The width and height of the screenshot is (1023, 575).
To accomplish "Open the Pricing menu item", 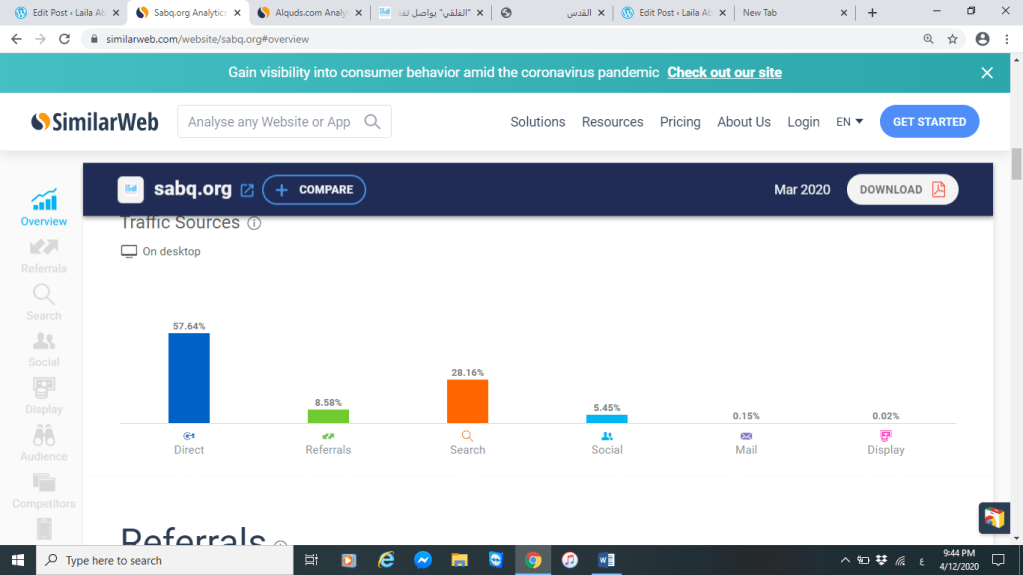I will 680,122.
